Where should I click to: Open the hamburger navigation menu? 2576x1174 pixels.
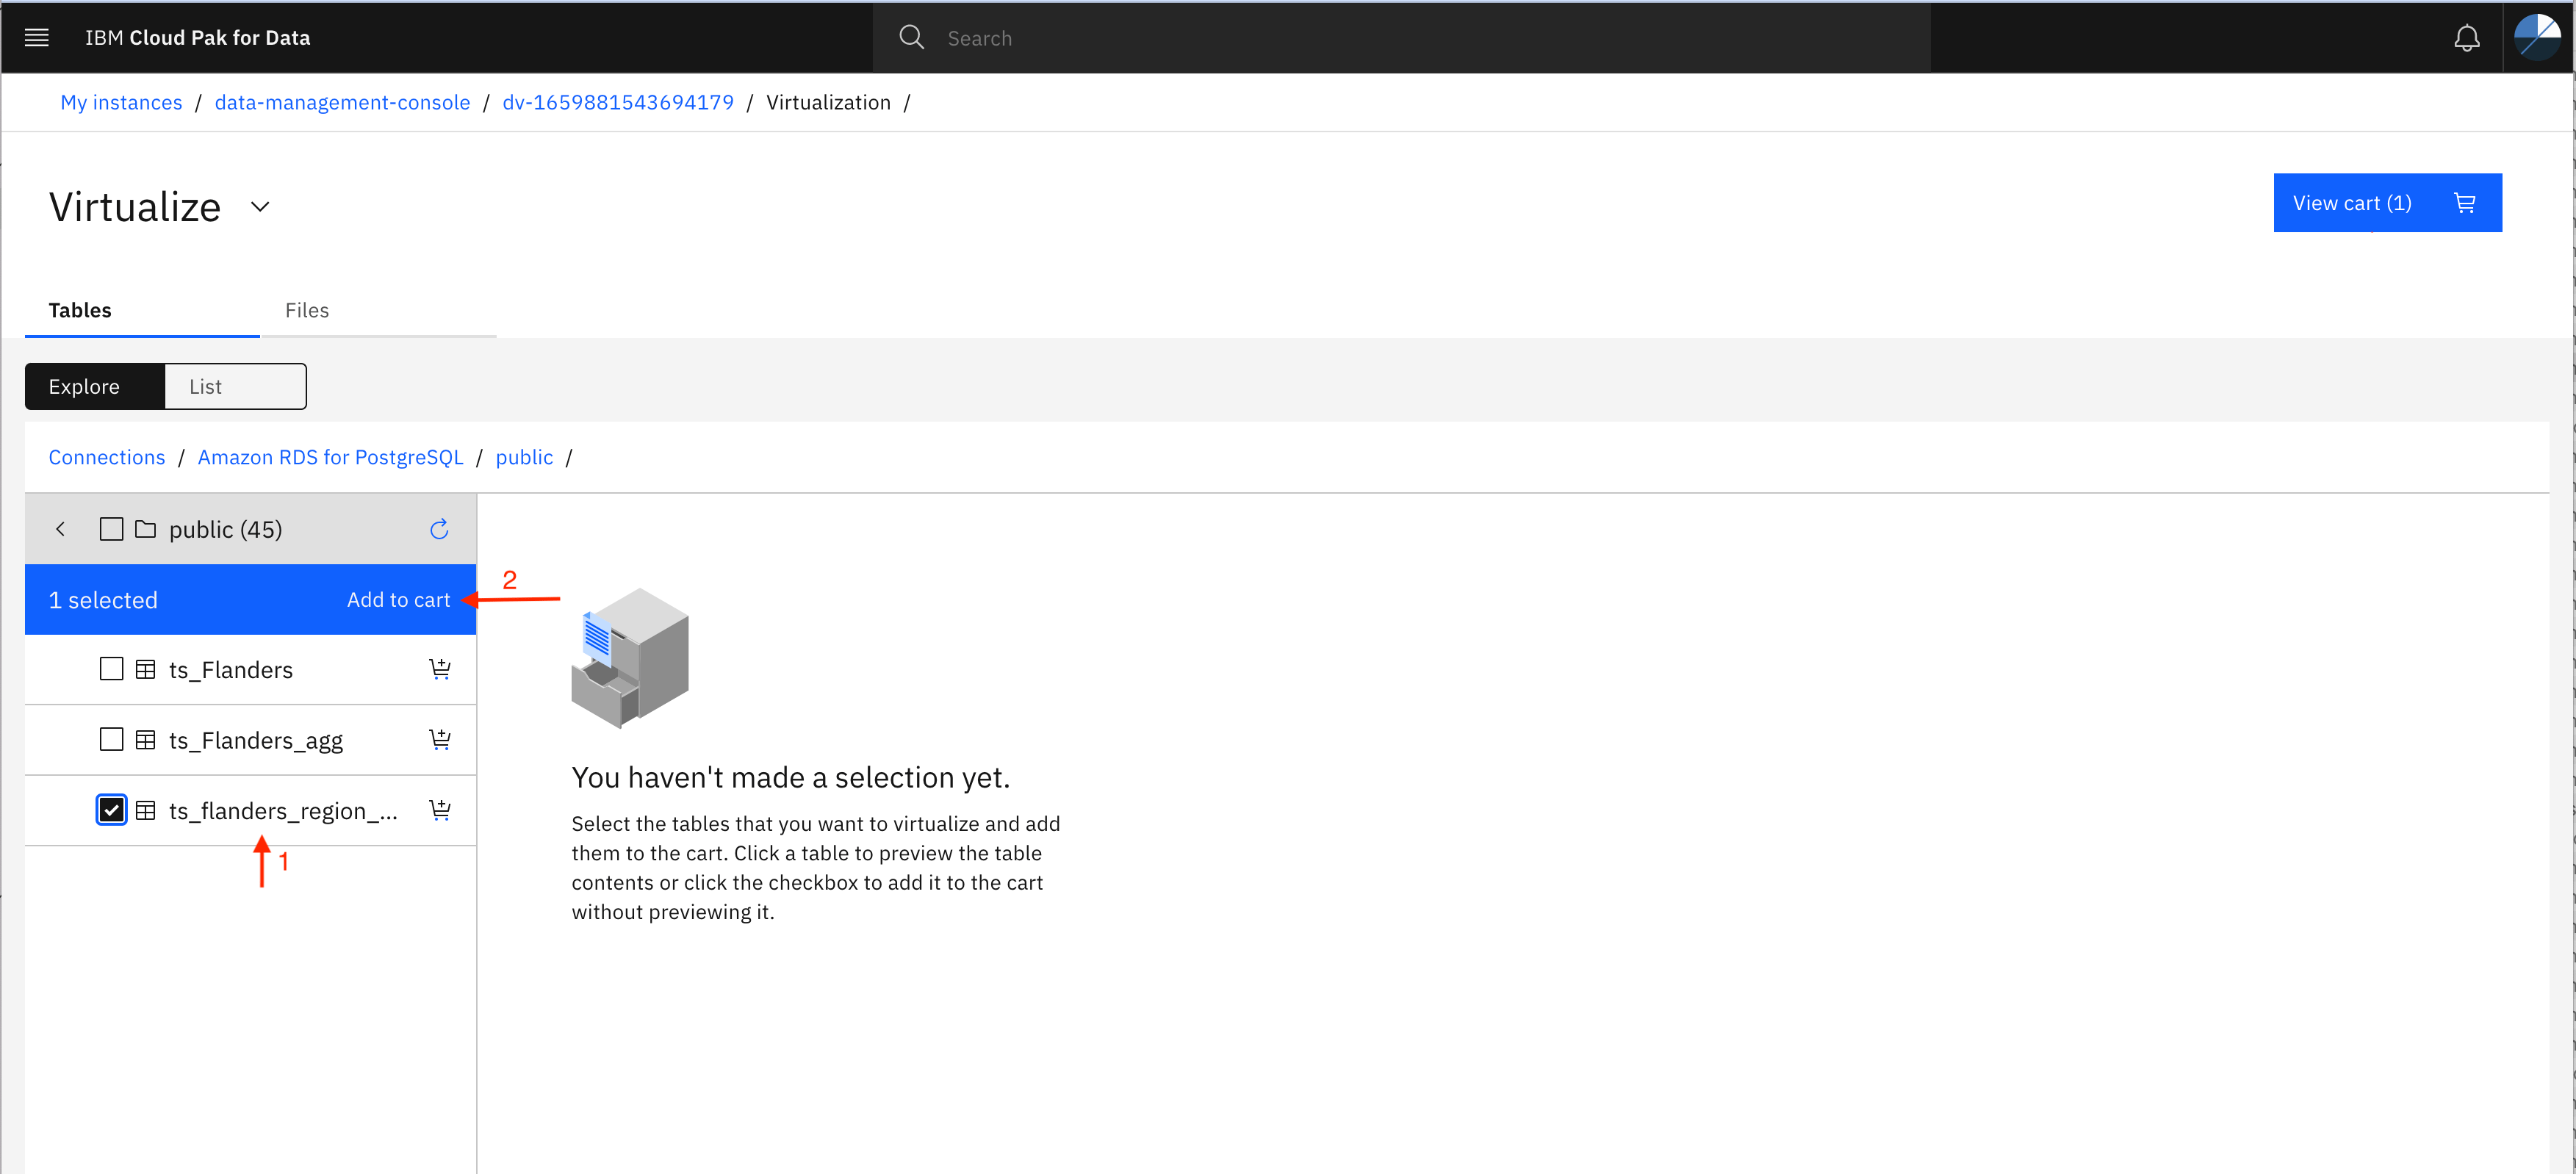[x=37, y=38]
